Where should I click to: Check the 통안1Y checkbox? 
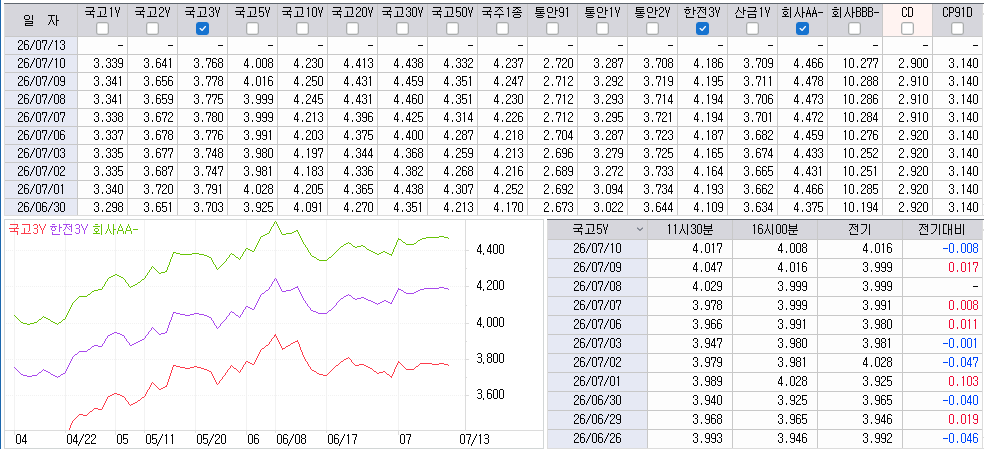tap(602, 28)
